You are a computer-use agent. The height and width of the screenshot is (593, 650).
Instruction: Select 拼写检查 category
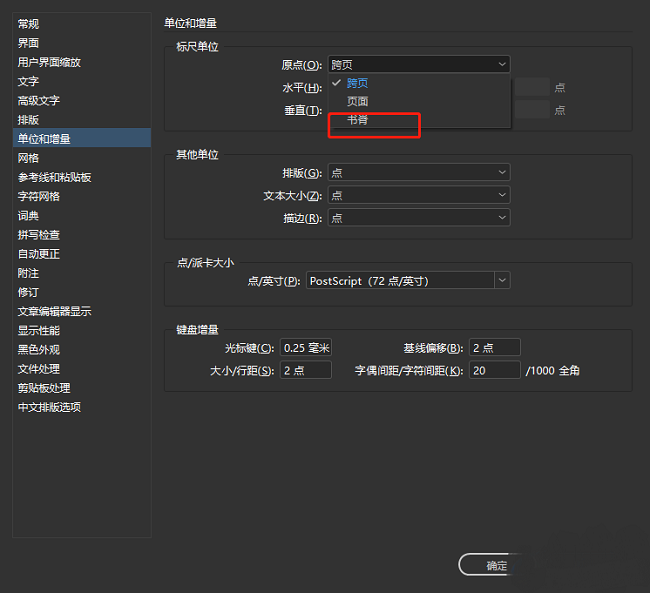(82, 235)
